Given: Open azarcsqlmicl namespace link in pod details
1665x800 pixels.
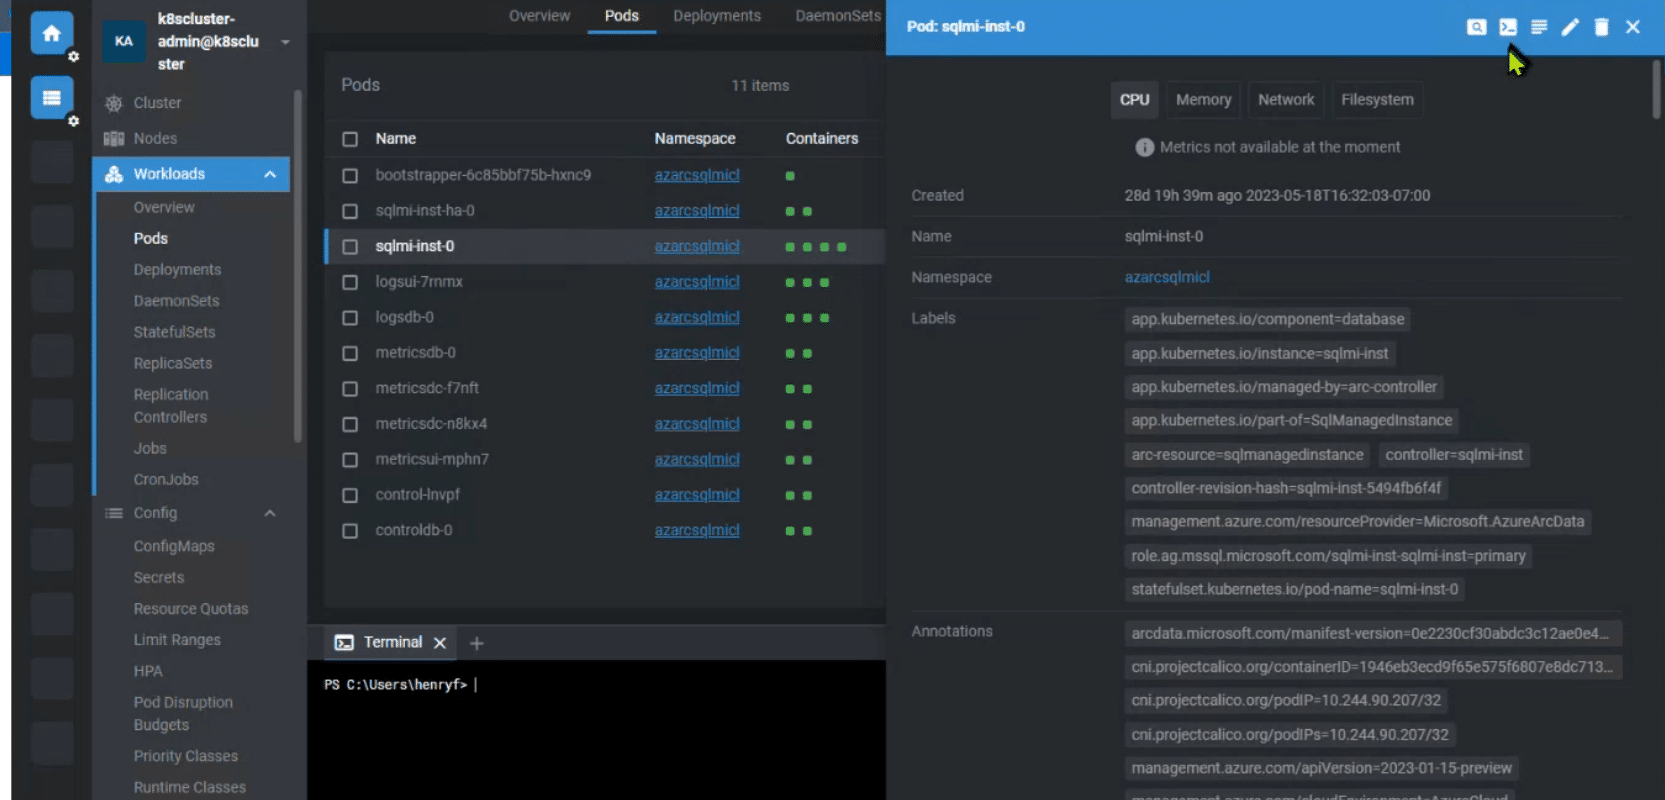Looking at the screenshot, I should click(1167, 277).
